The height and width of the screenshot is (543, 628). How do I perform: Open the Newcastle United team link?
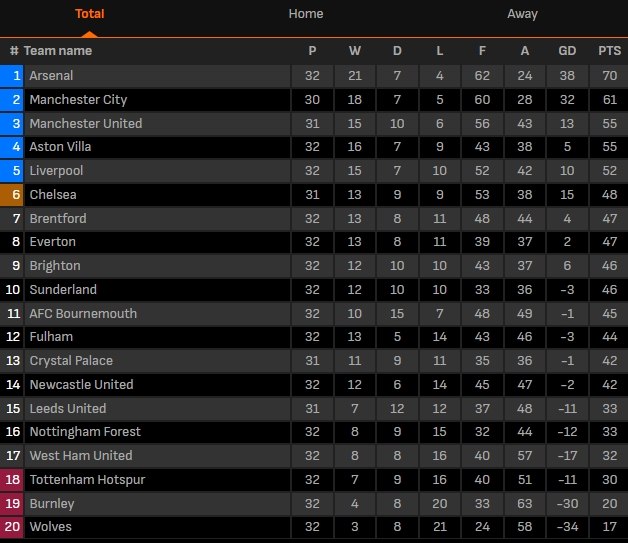pos(81,385)
